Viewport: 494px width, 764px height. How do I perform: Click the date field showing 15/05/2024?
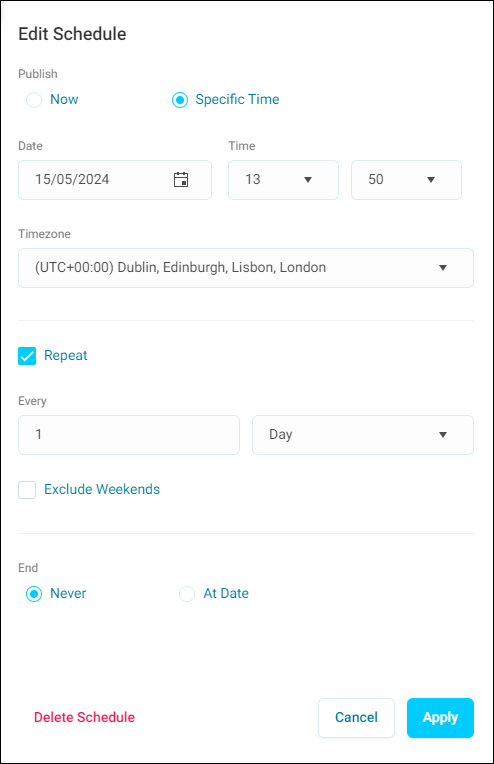115,180
